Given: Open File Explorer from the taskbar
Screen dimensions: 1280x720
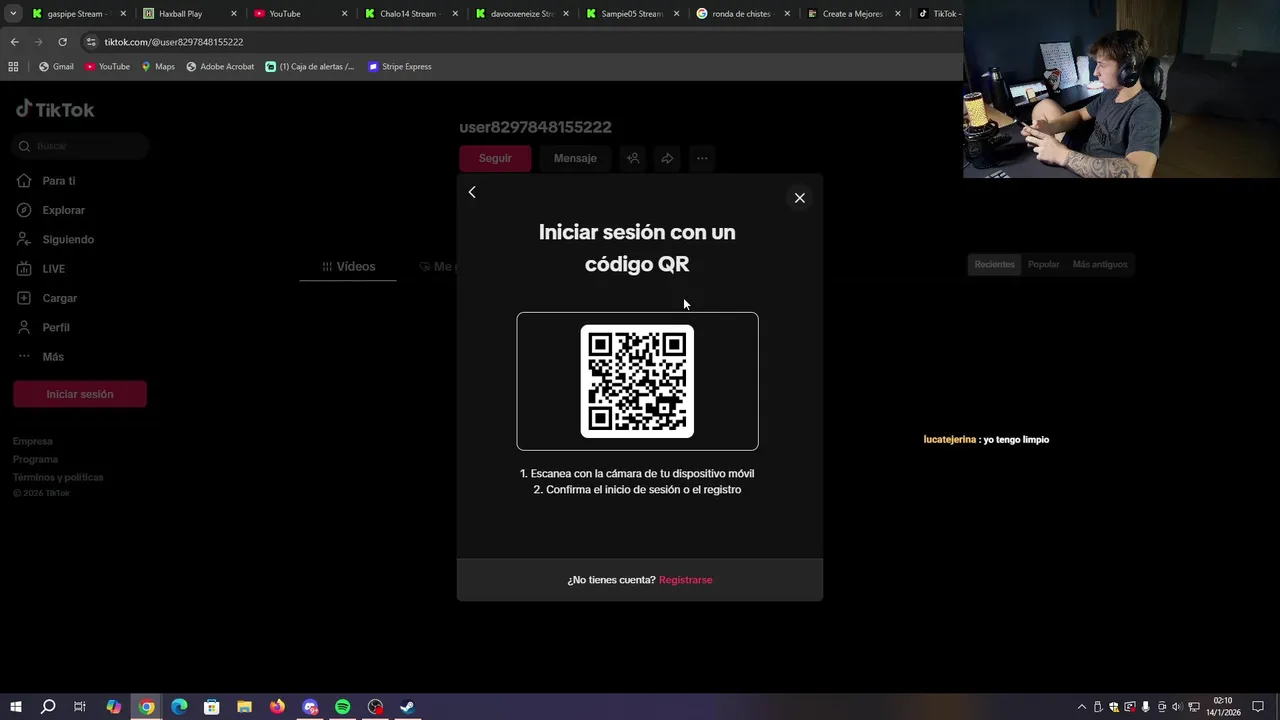Looking at the screenshot, I should coord(244,707).
